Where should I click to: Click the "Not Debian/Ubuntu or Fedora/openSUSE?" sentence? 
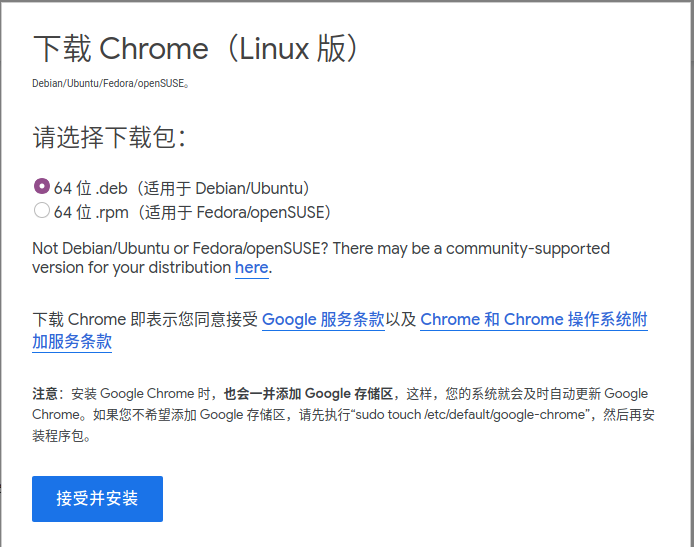coord(180,249)
